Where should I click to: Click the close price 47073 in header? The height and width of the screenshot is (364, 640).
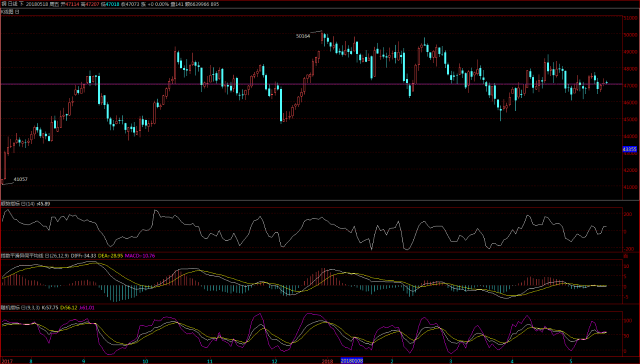pyautogui.click(x=133, y=4)
